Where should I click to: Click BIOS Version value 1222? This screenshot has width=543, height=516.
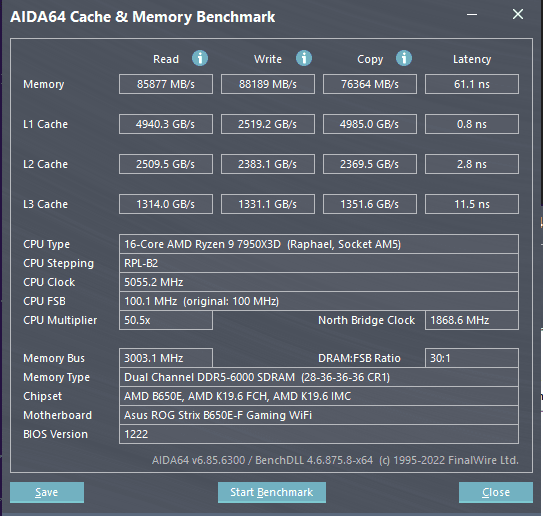pyautogui.click(x=319, y=434)
